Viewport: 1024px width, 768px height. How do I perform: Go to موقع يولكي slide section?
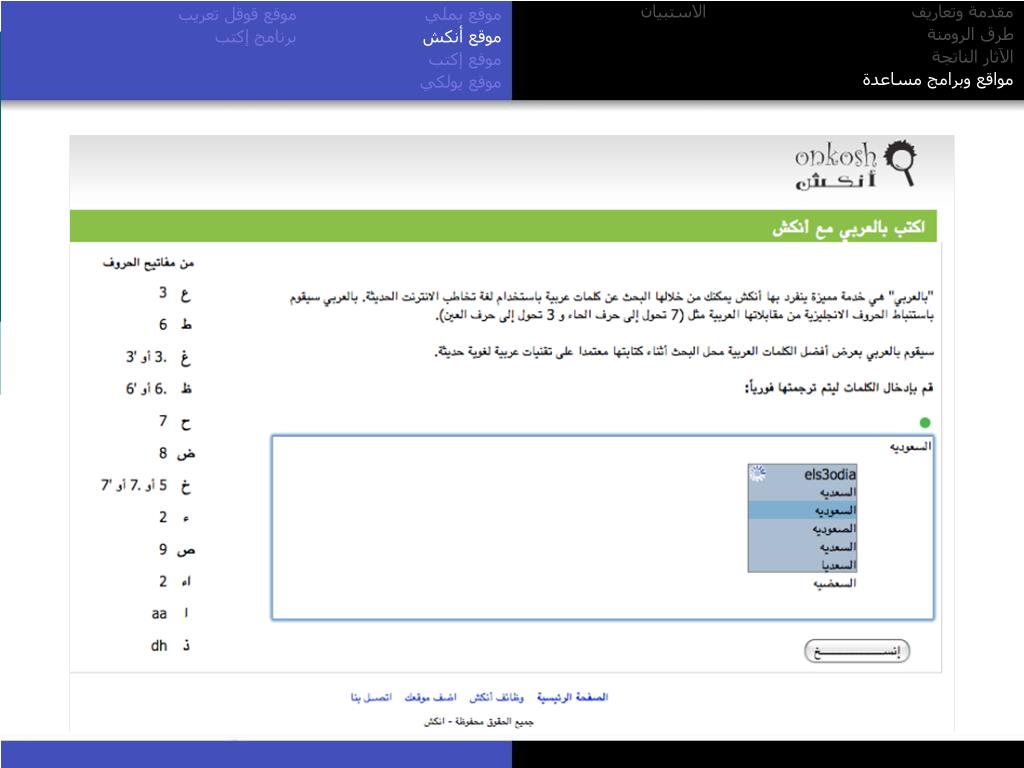click(460, 83)
